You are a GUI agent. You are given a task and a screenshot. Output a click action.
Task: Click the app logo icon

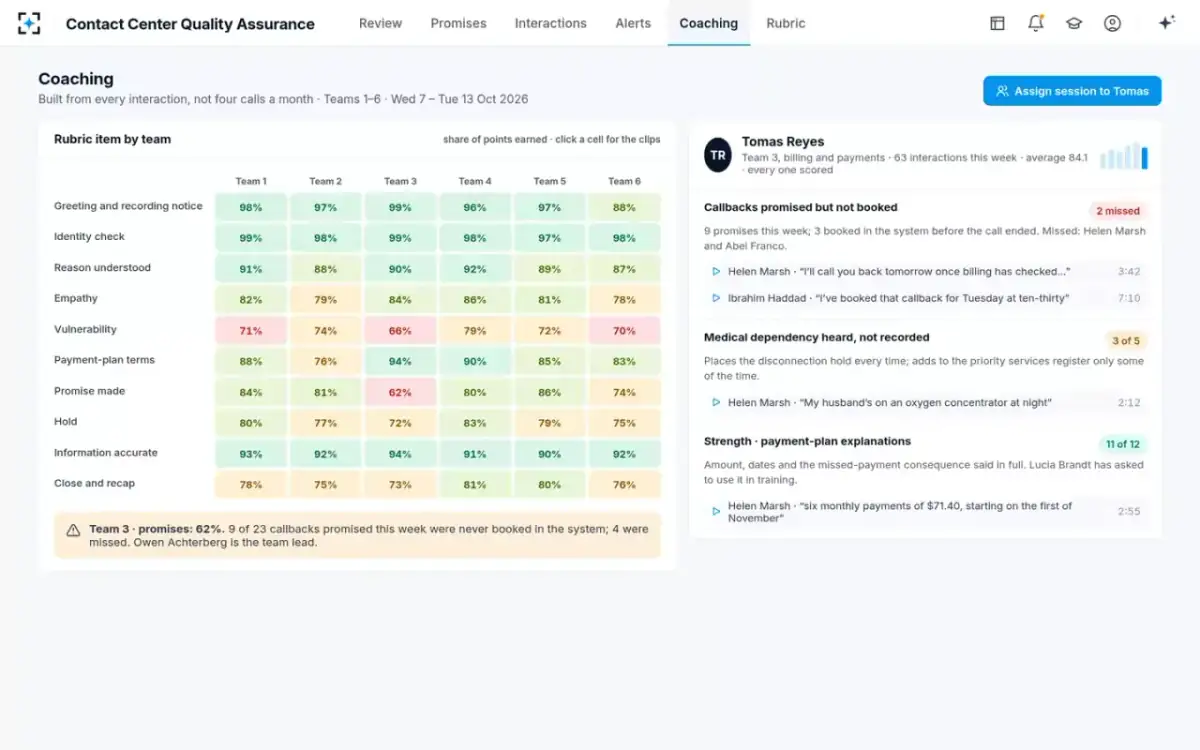[x=29, y=23]
